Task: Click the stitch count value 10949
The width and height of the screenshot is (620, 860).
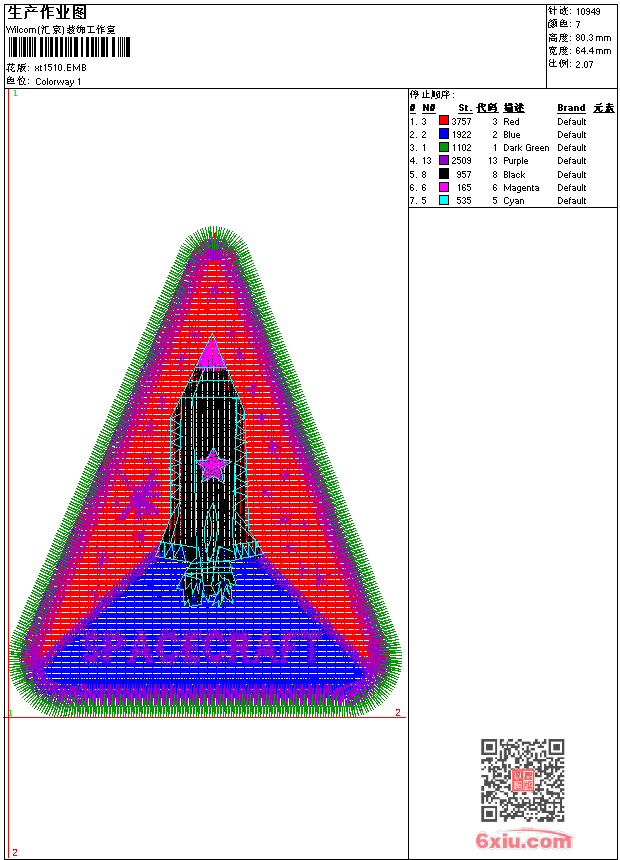Action: [588, 12]
